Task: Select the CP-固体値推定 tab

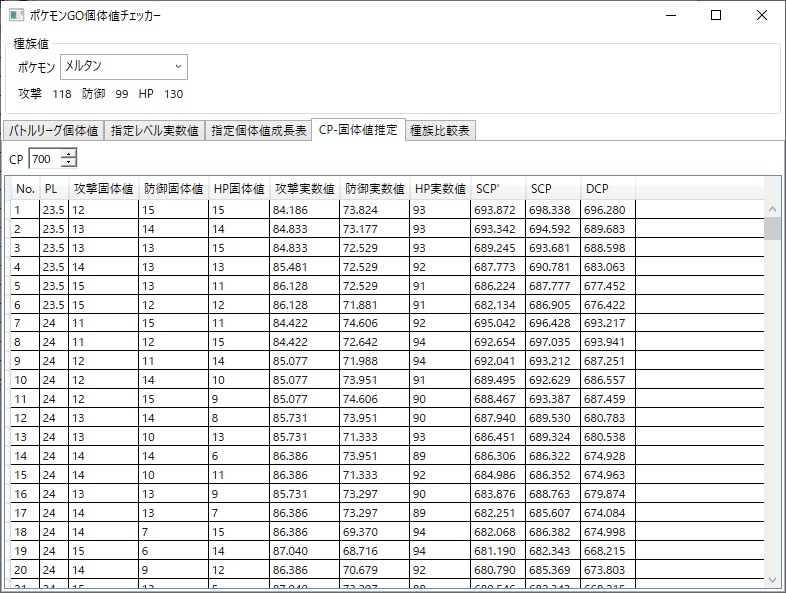Action: click(358, 130)
